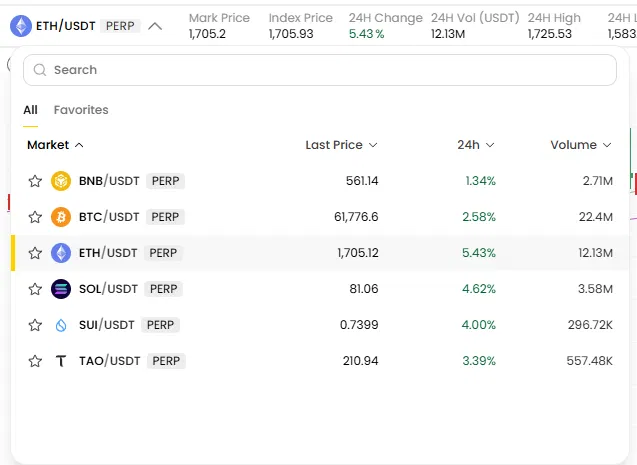Select the TAO/USDT market
The height and width of the screenshot is (465, 637).
tap(320, 361)
